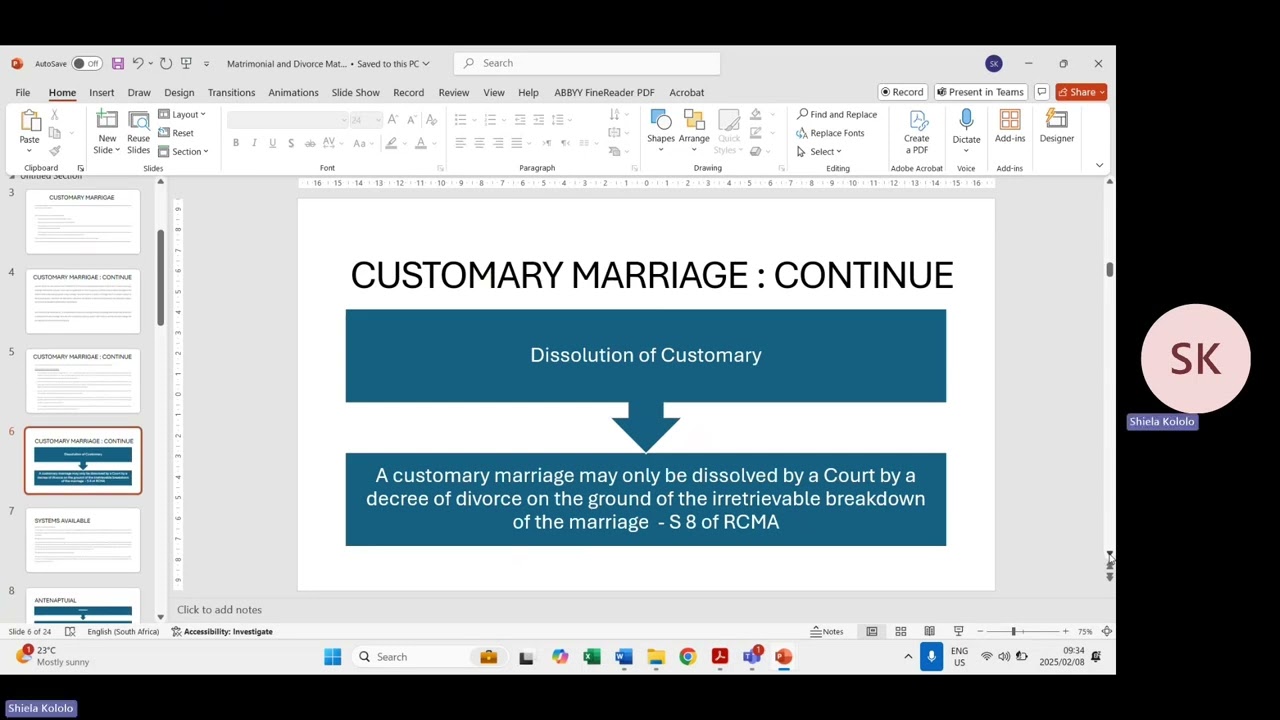Toggle the Notes pane in status bar

pyautogui.click(x=827, y=632)
